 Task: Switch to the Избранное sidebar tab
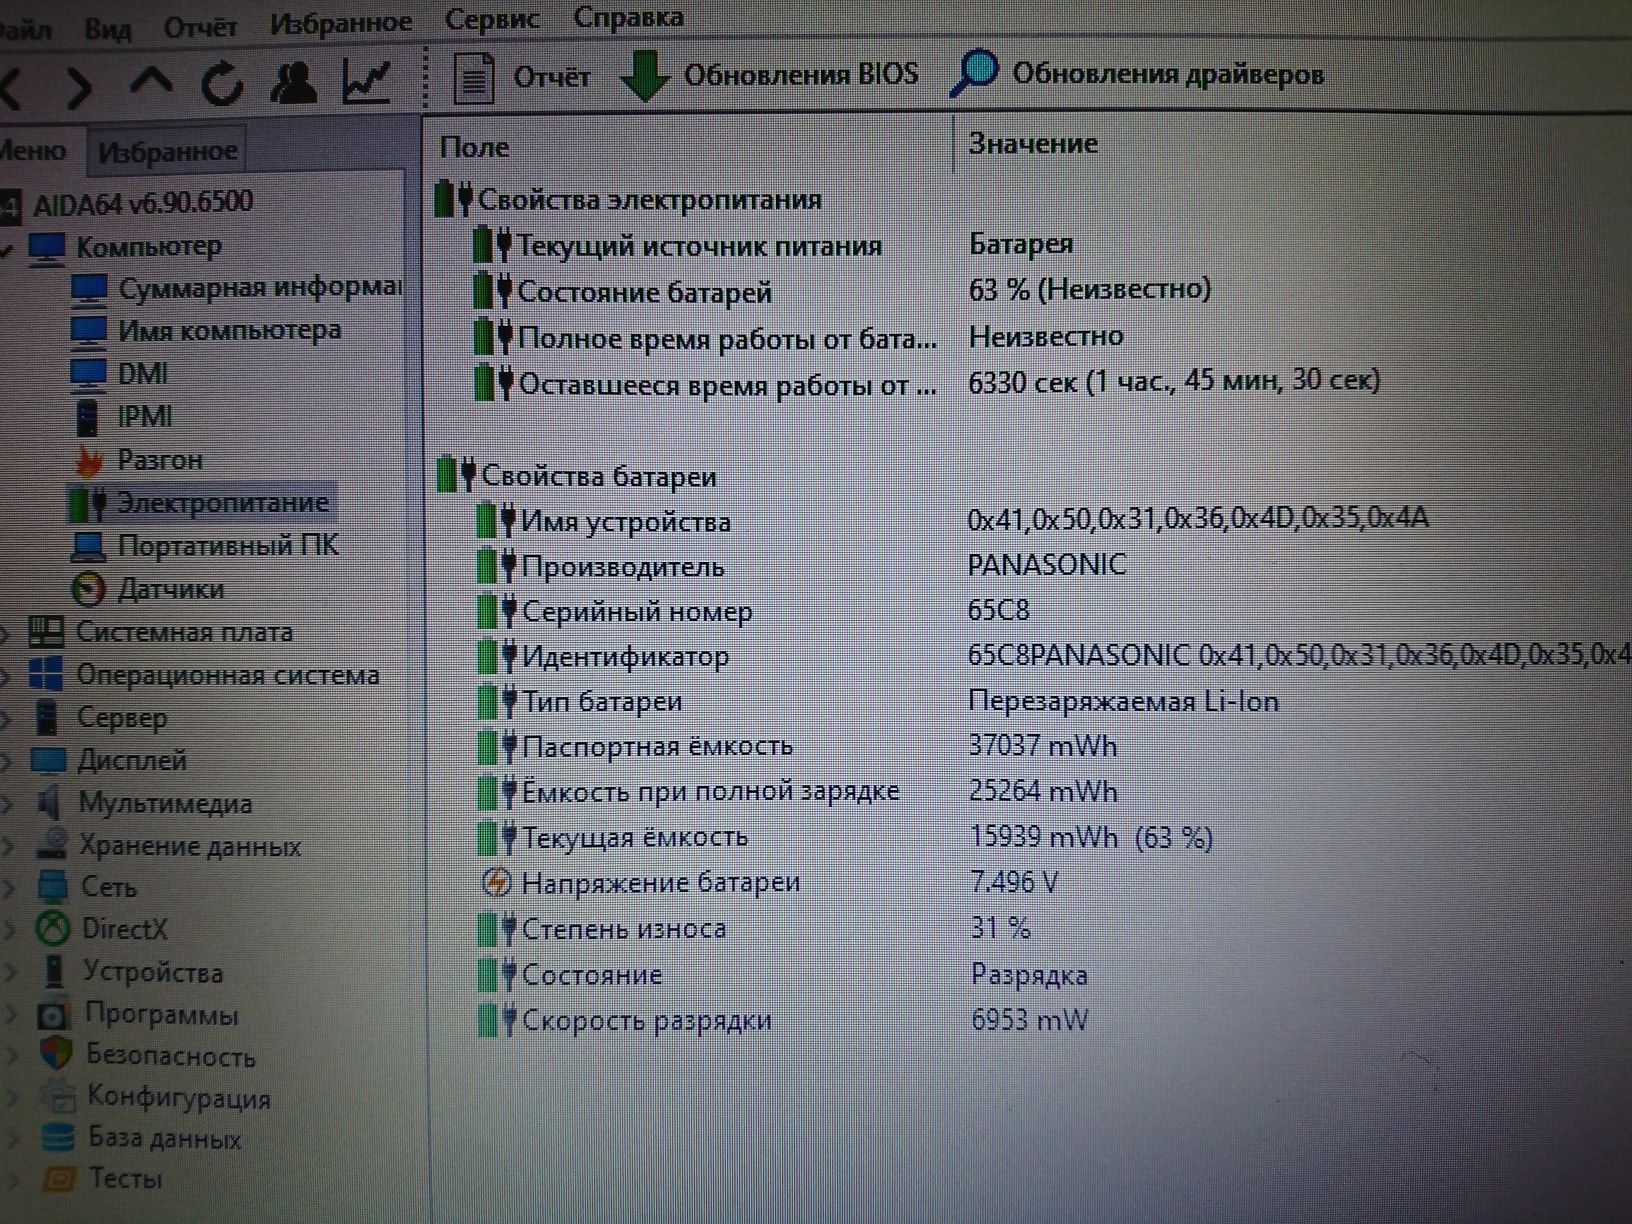pyautogui.click(x=167, y=151)
